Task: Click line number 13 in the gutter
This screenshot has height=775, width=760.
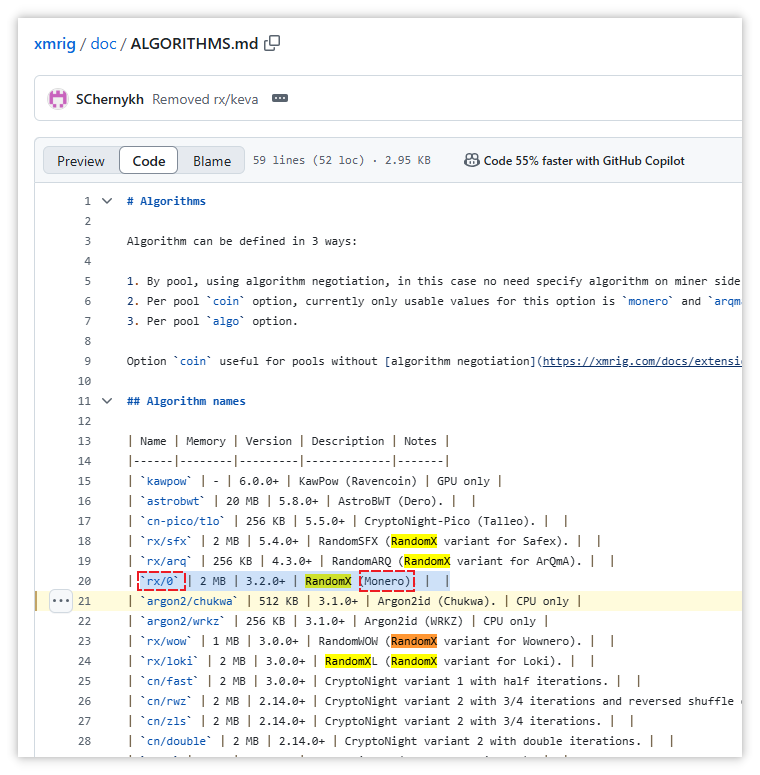Action: tap(84, 441)
